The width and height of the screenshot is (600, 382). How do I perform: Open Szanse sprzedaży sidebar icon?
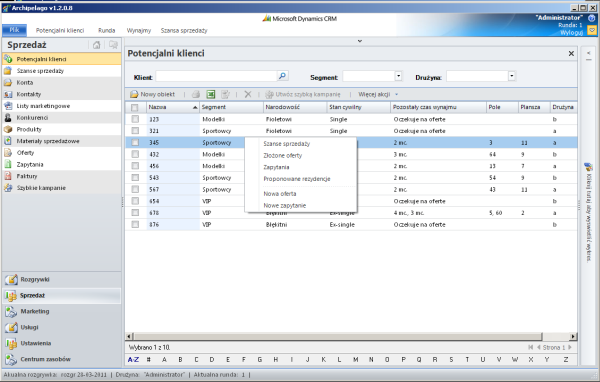point(8,71)
